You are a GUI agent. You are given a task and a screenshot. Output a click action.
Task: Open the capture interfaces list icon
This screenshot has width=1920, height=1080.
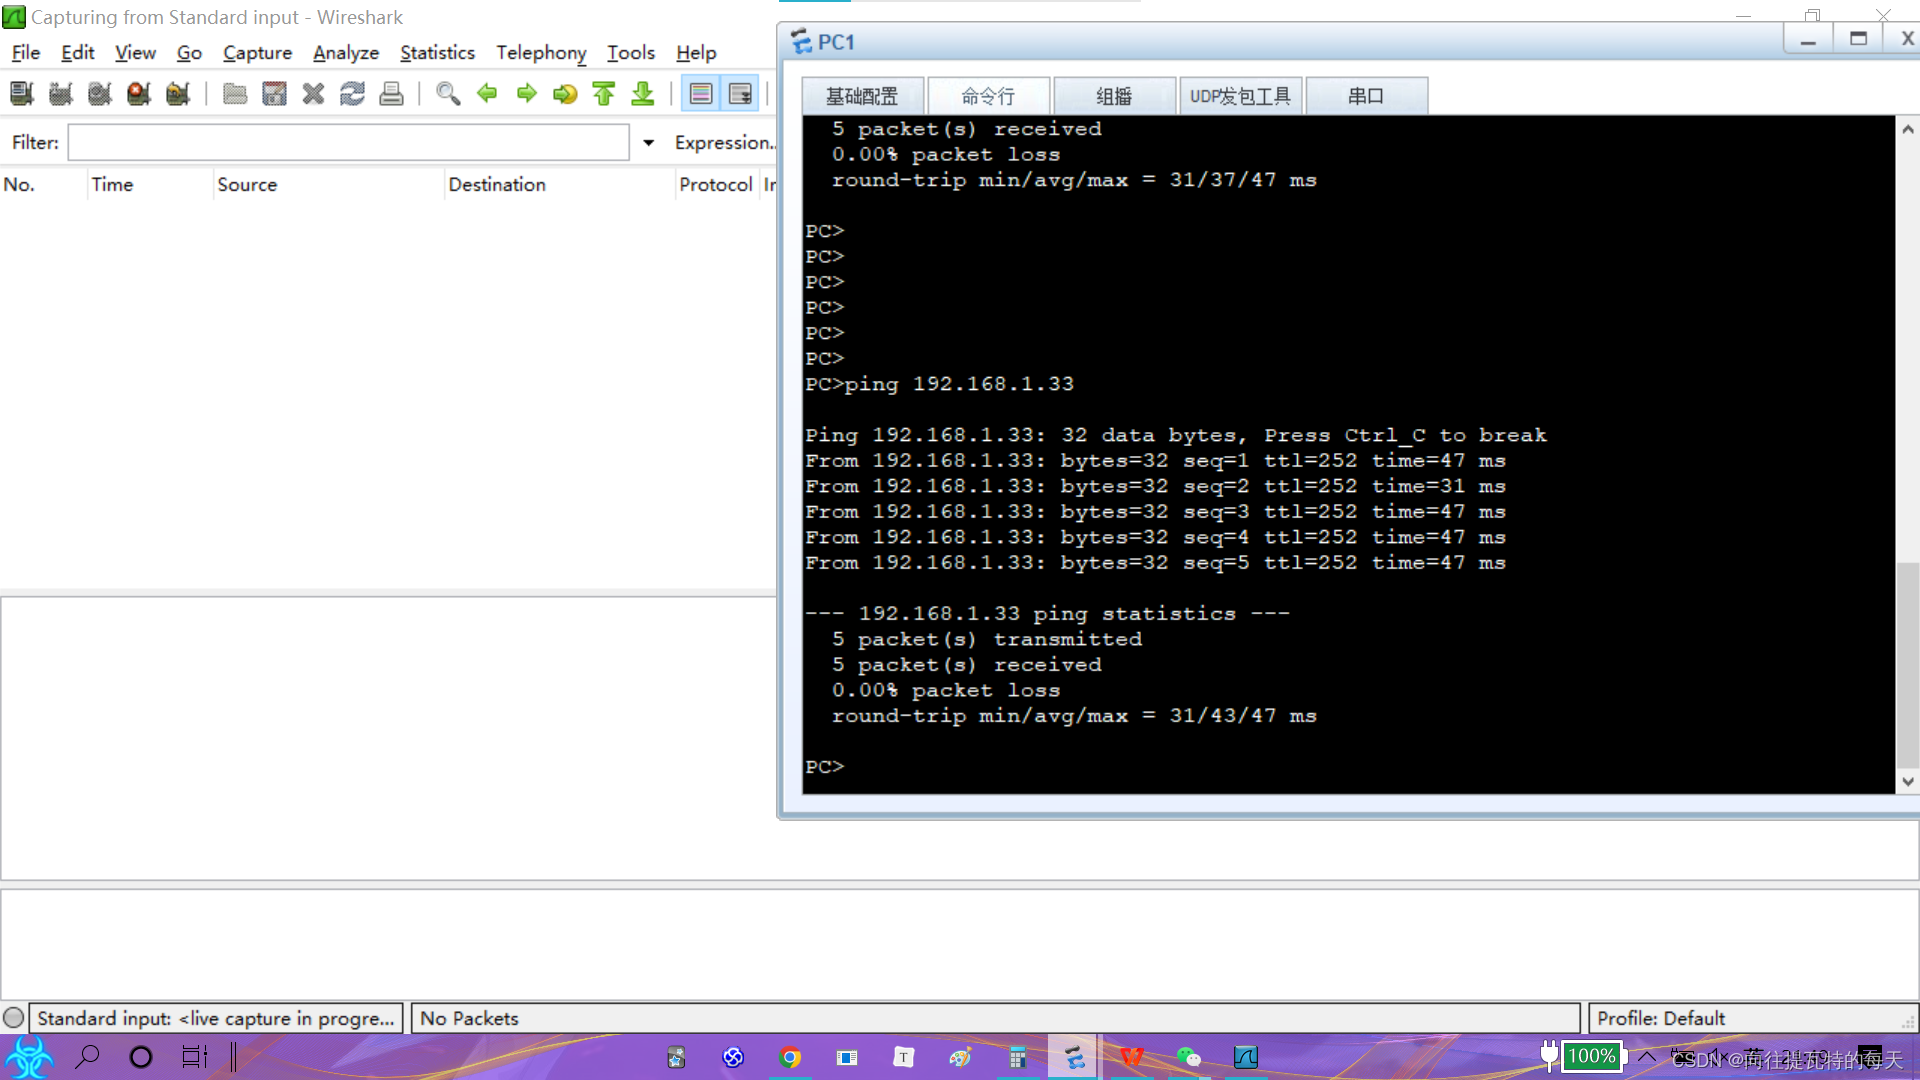[22, 94]
